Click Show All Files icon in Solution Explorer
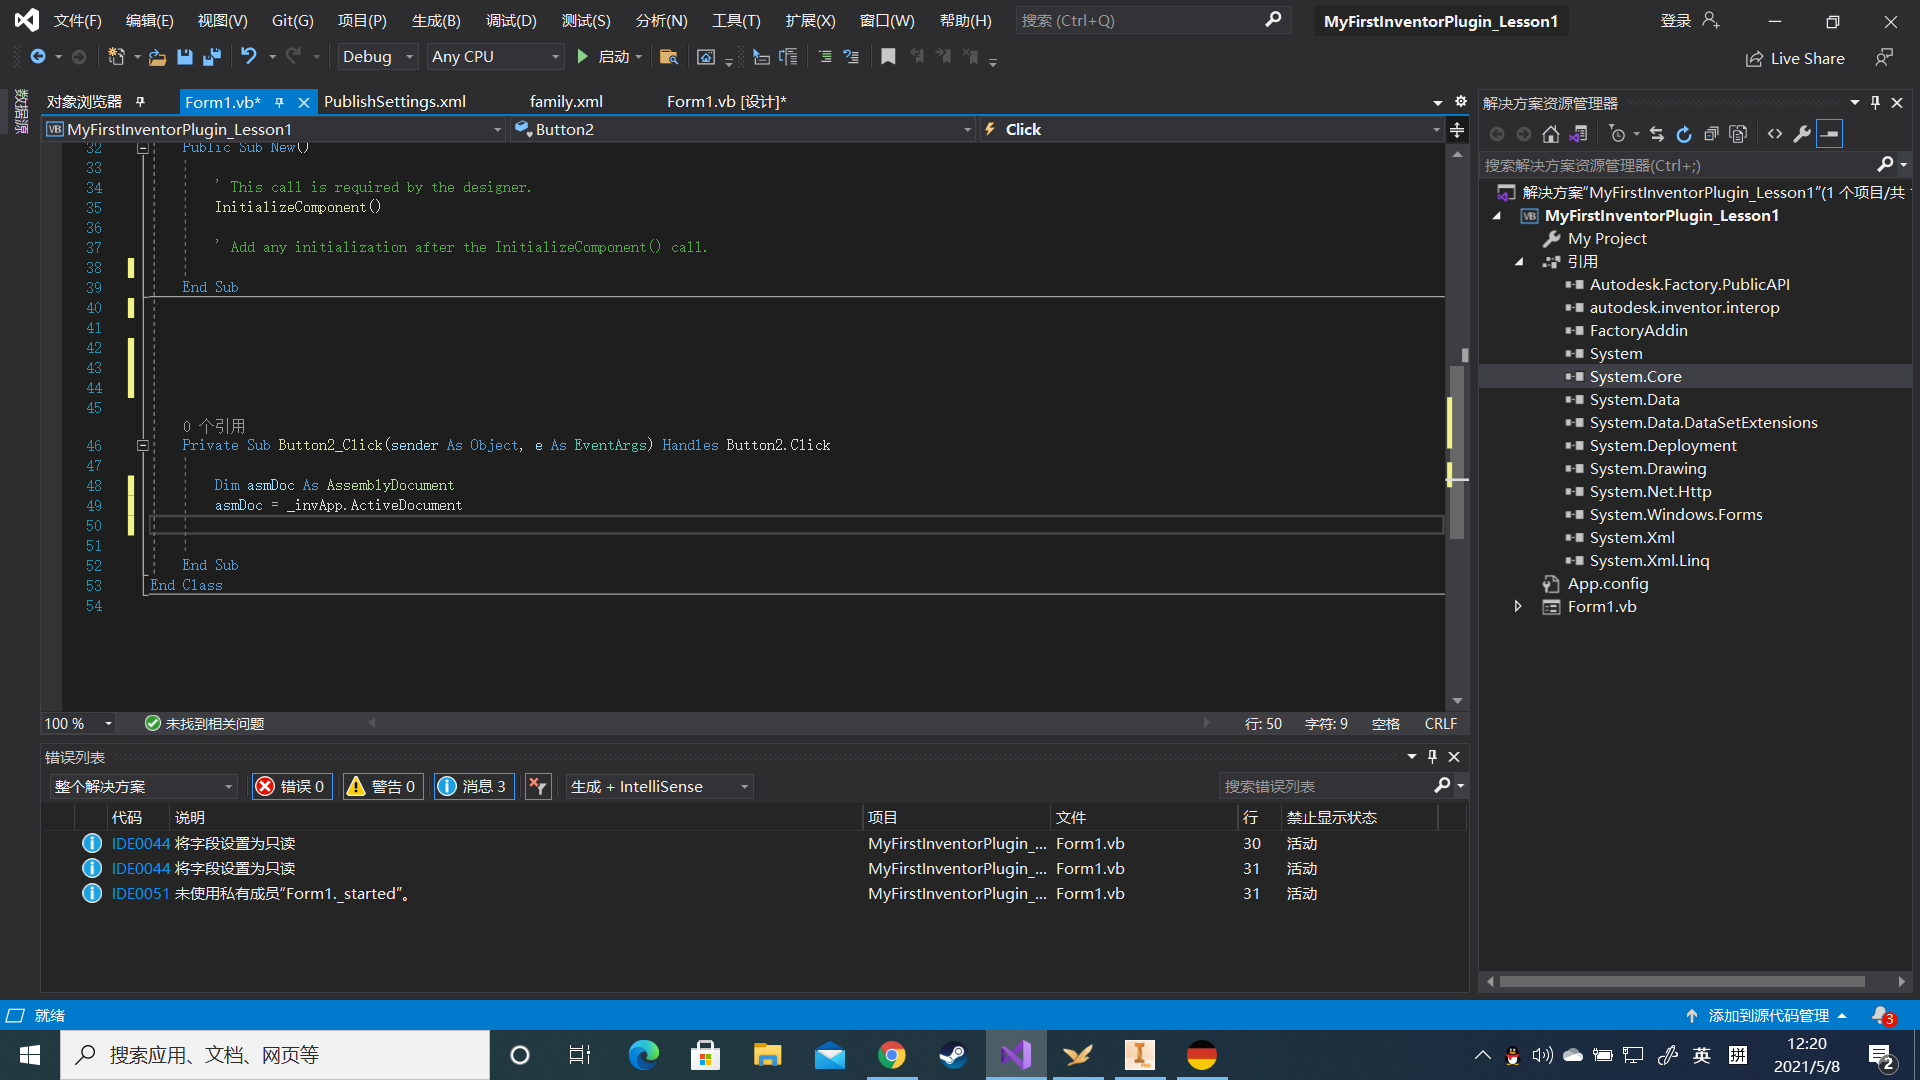Screen dimensions: 1920x1080 point(1738,134)
